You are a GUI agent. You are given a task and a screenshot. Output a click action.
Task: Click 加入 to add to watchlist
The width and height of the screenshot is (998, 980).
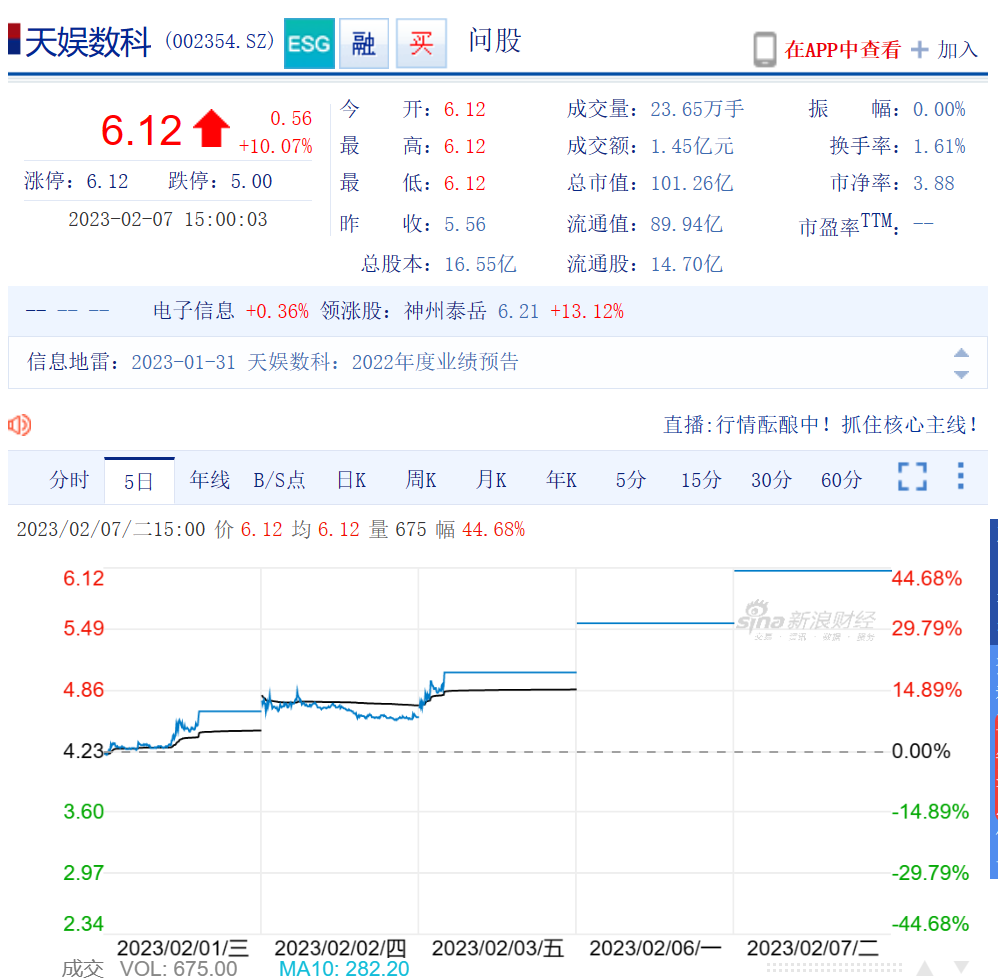pos(957,50)
